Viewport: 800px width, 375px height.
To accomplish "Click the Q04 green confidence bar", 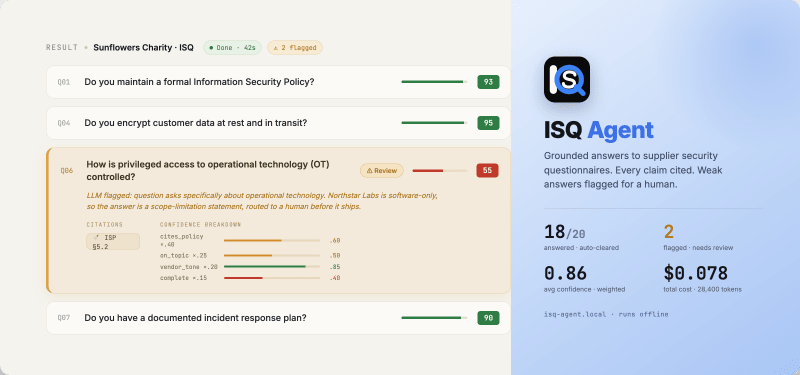I will (x=434, y=123).
